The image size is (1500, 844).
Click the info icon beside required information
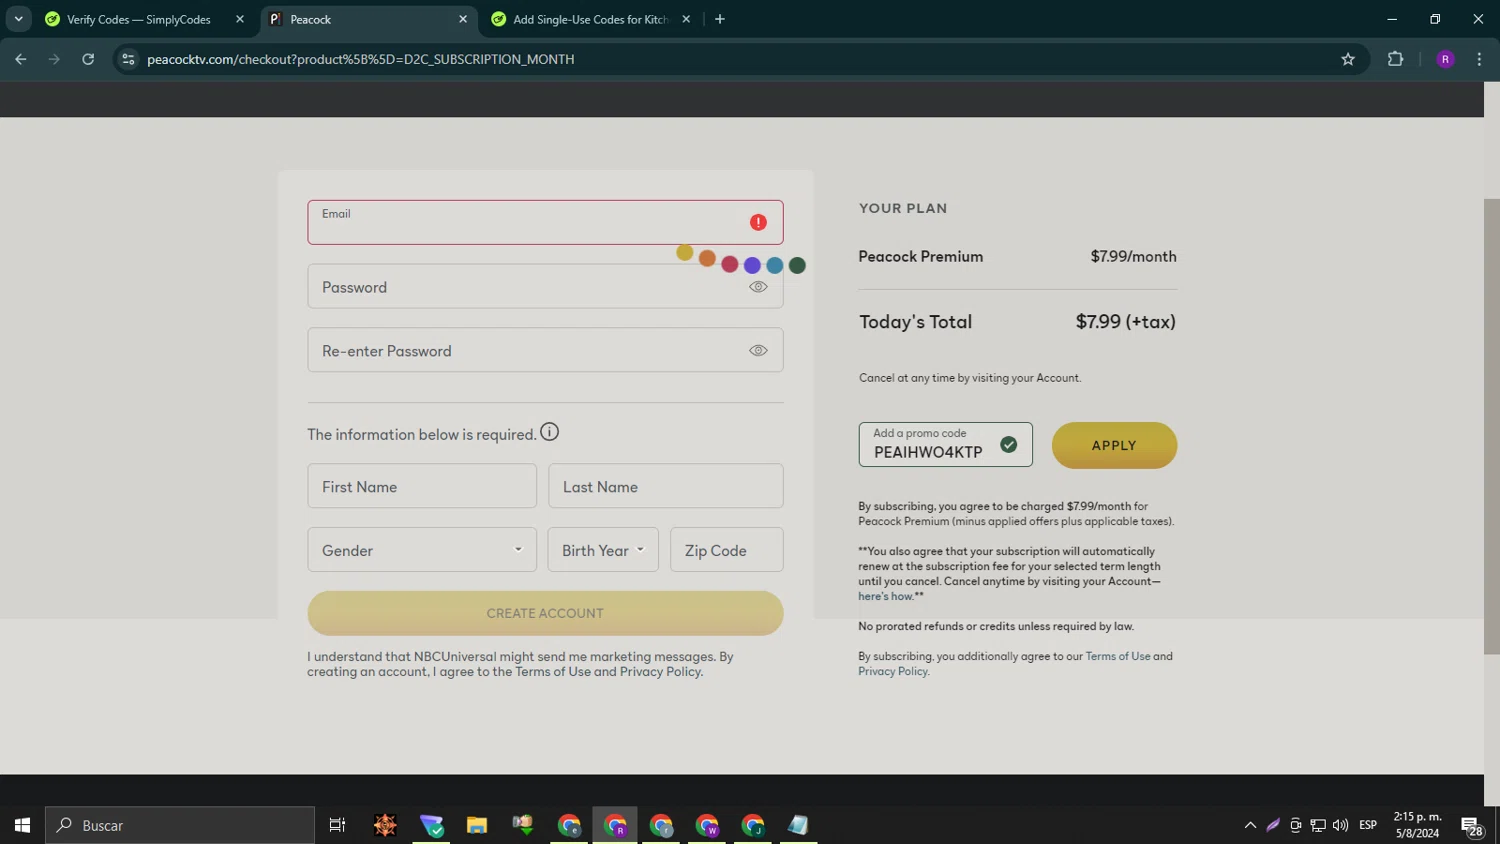pos(549,432)
